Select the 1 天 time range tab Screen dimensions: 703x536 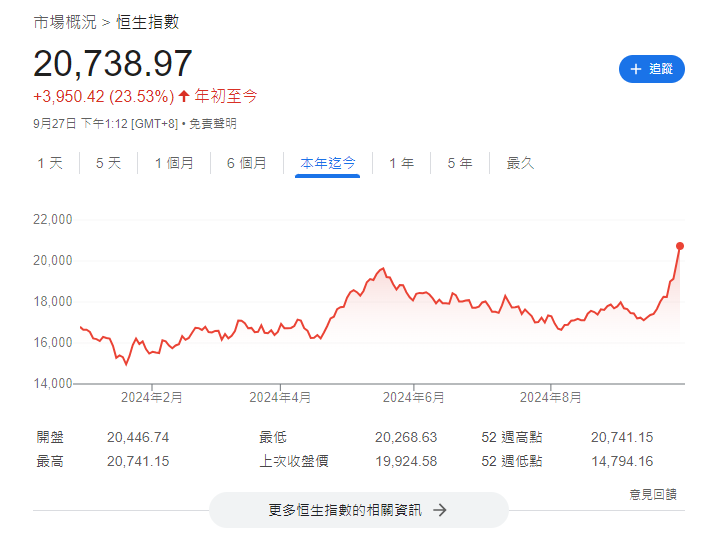coord(50,163)
